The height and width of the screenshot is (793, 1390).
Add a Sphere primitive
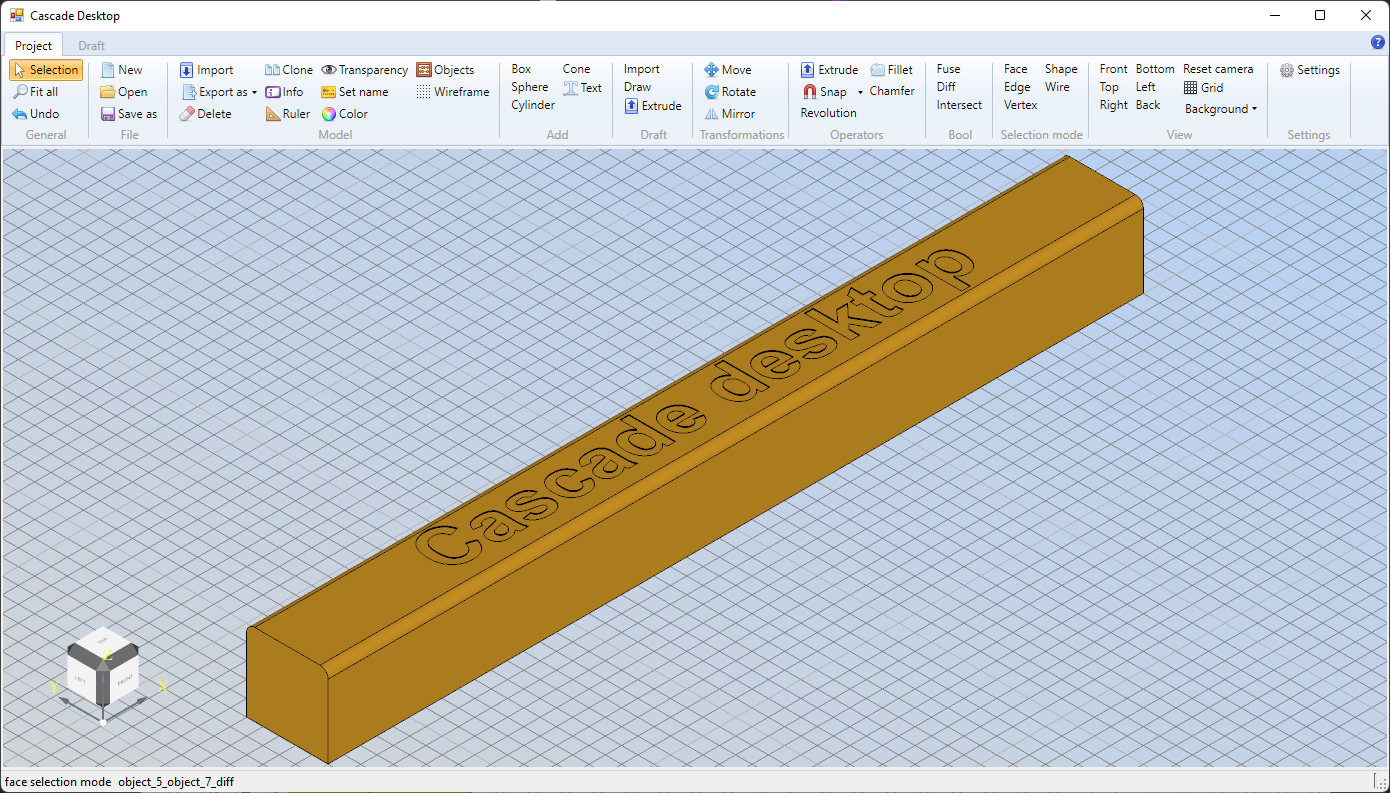pos(530,87)
